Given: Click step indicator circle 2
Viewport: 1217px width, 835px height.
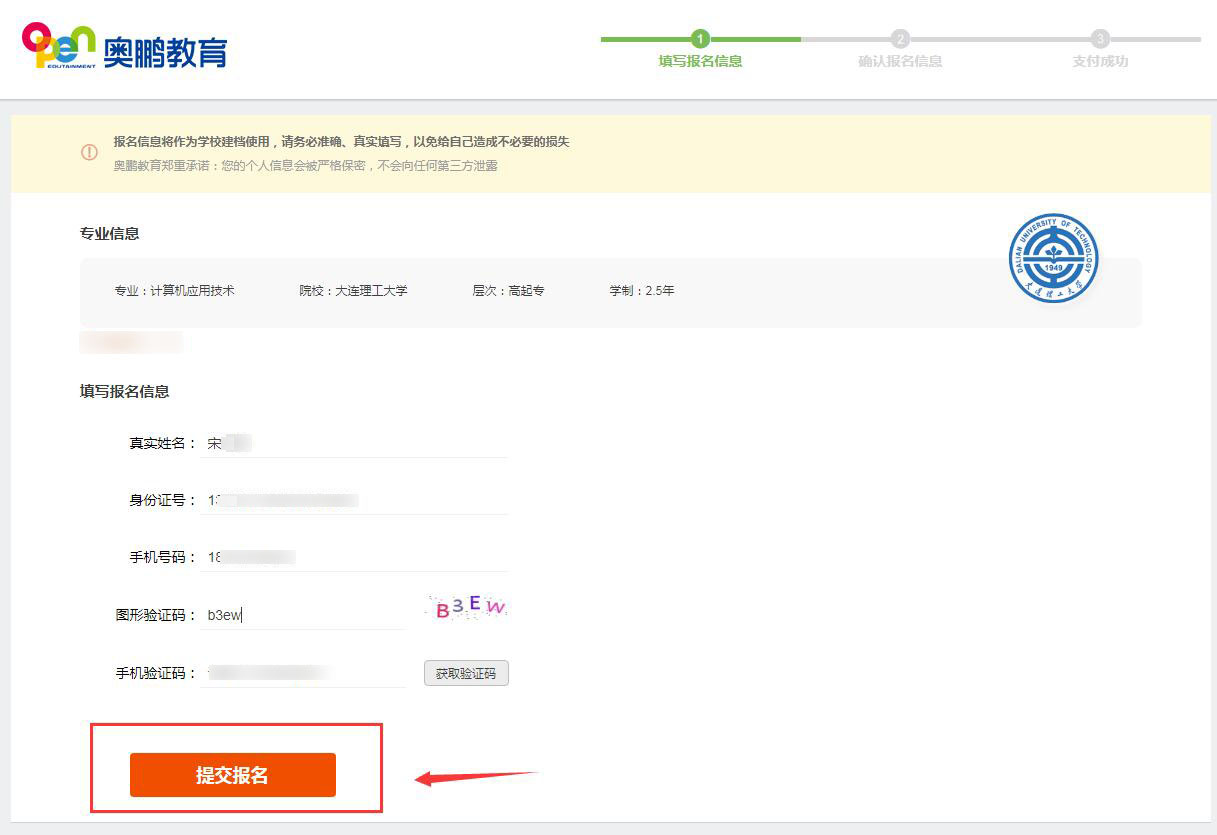Looking at the screenshot, I should 899,38.
